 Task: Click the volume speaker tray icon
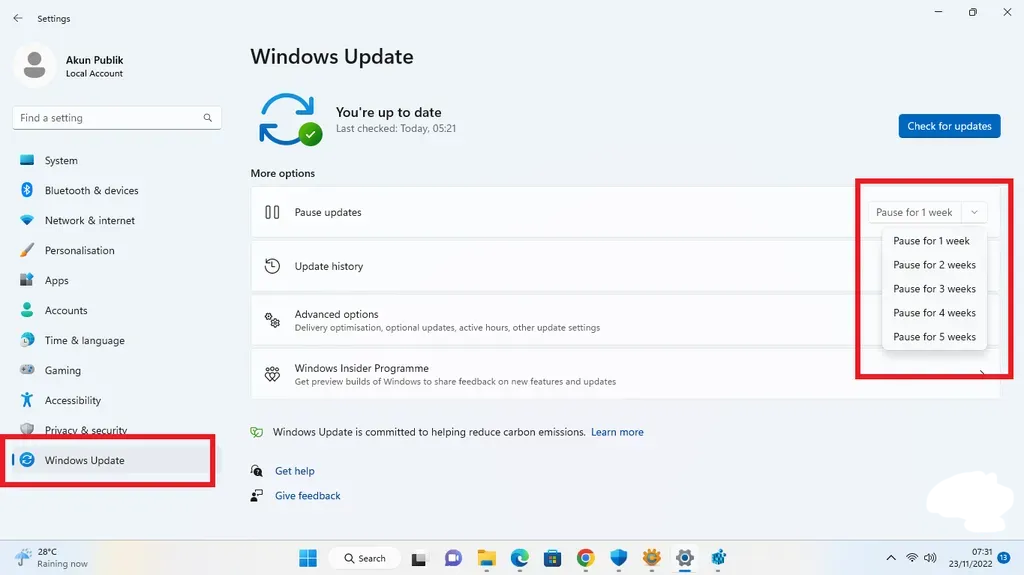[x=930, y=558]
